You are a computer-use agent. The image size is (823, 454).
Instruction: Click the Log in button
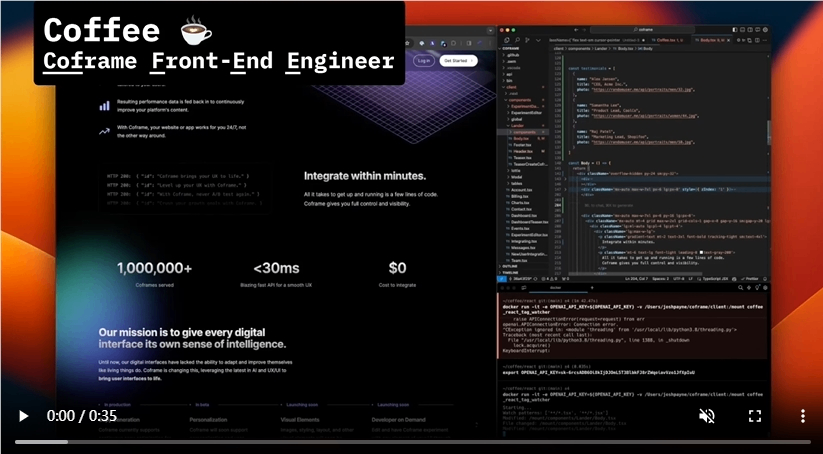coord(424,61)
